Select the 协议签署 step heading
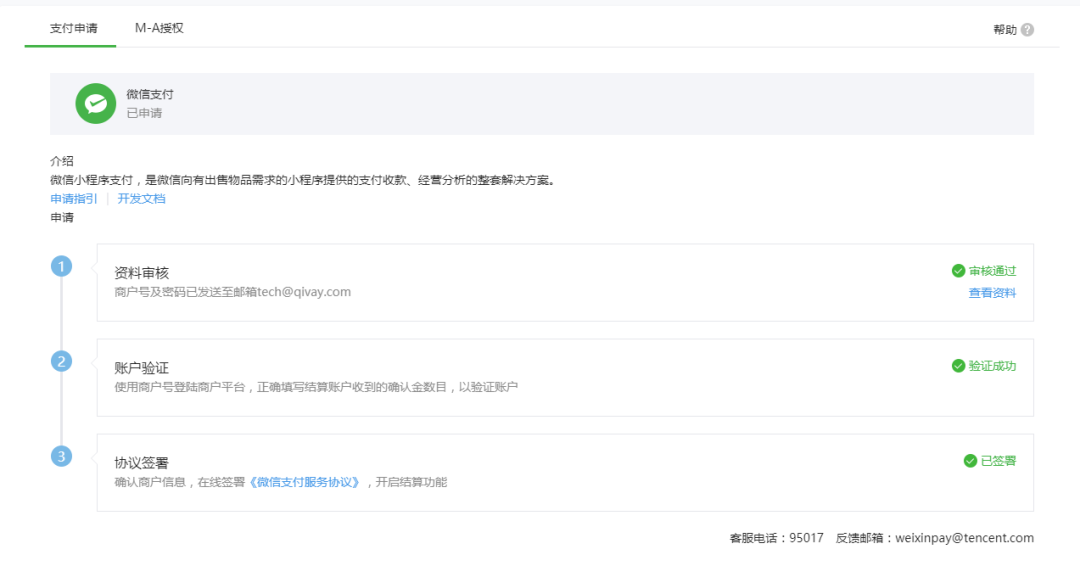Screen dimensions: 1080x566 141,463
